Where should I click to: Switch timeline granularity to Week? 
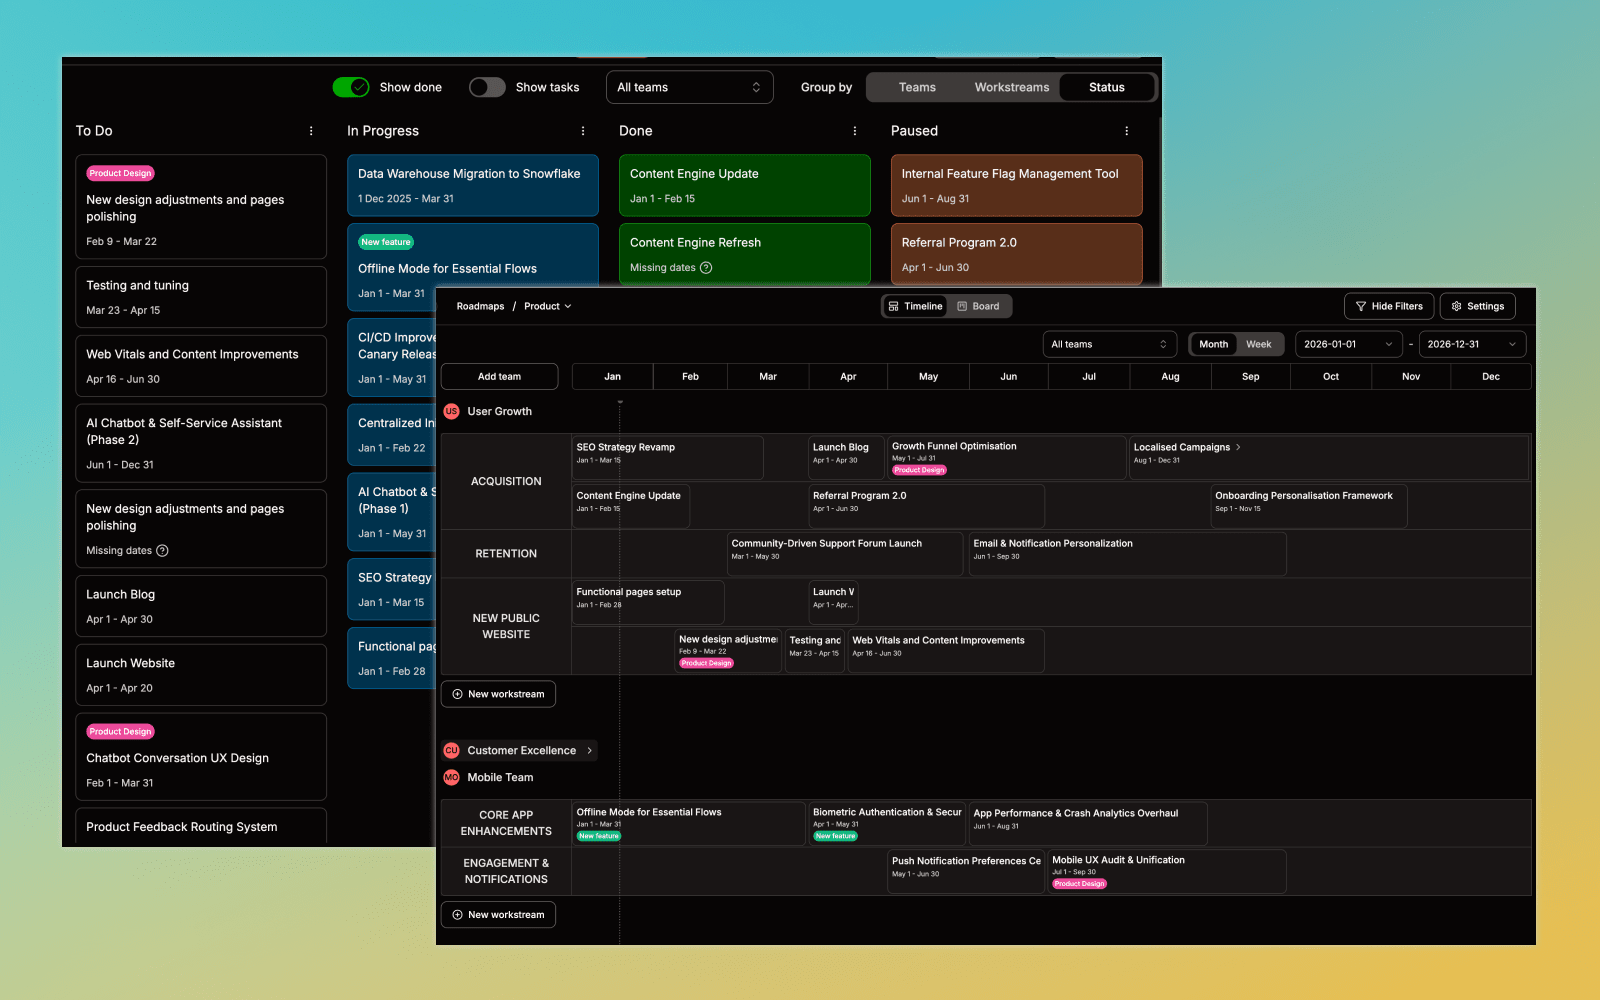(x=1259, y=344)
